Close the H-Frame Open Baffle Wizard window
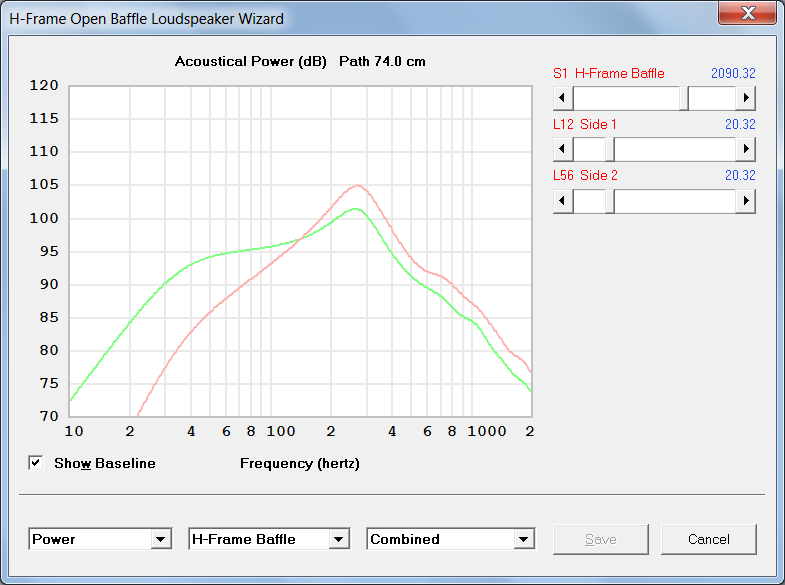This screenshot has width=785, height=585. tap(747, 12)
